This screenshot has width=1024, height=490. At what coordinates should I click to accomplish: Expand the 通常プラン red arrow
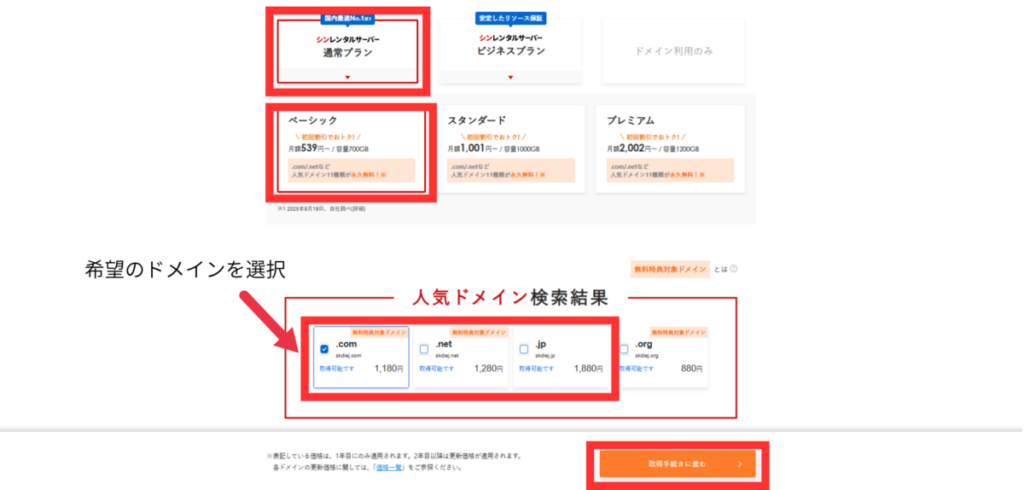[x=348, y=76]
